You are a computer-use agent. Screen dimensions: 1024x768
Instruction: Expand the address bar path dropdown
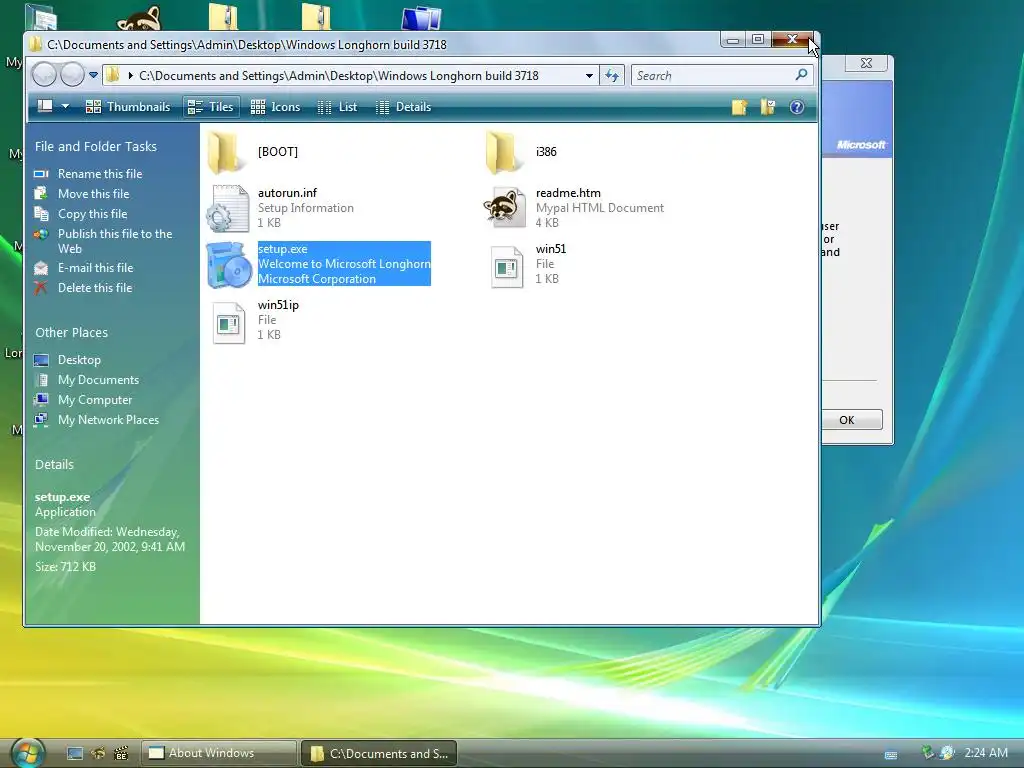tap(589, 76)
